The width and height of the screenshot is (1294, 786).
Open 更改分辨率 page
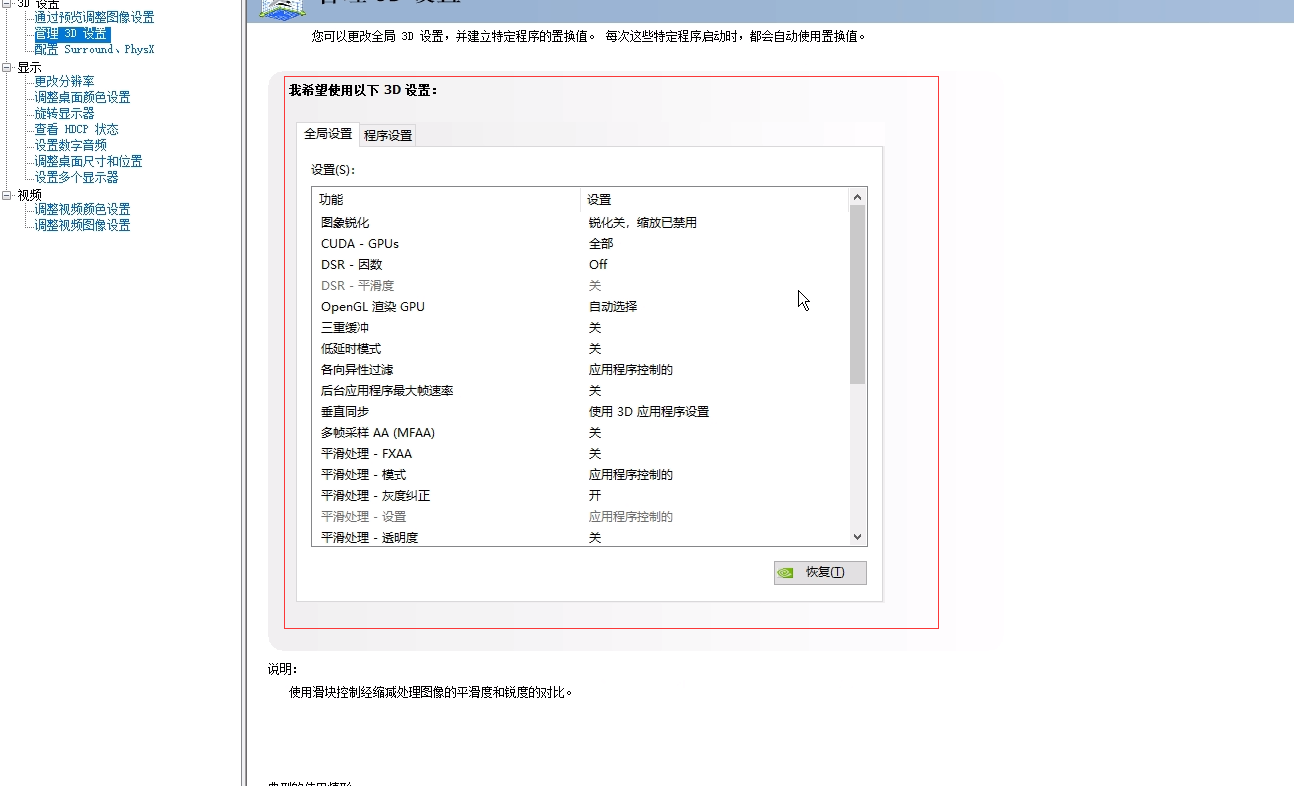[64, 82]
